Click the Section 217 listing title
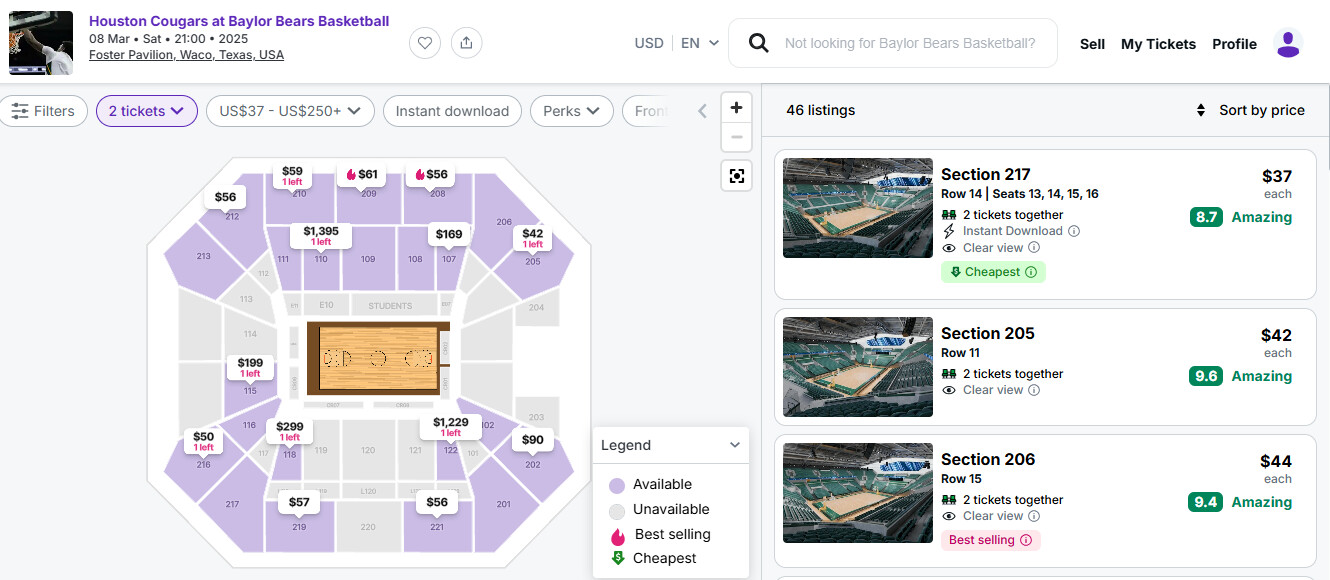Image resolution: width=1330 pixels, height=580 pixels. point(986,174)
